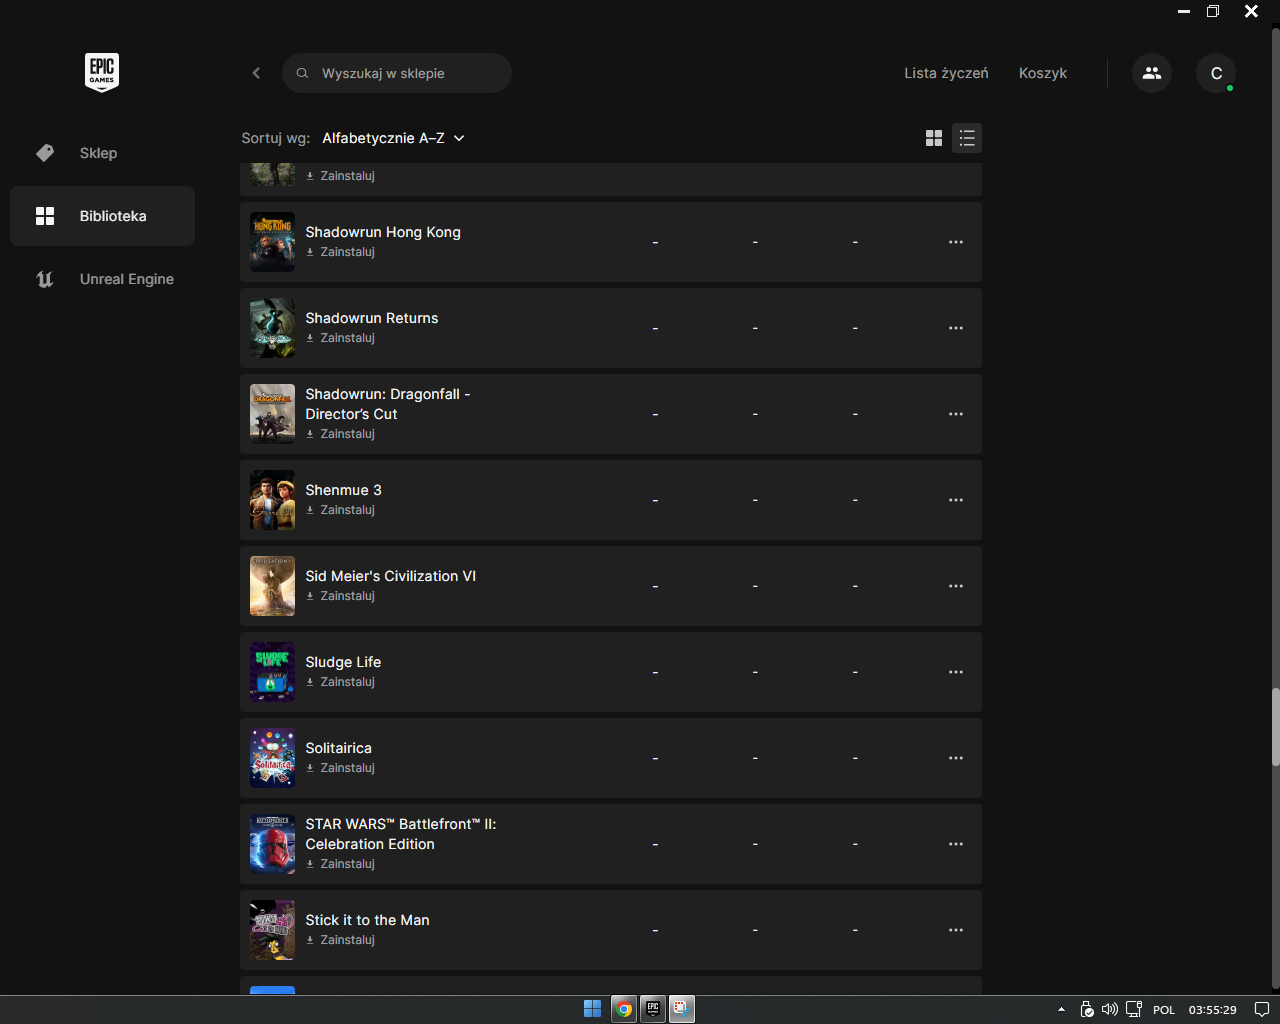Install Sludge Life via Zainstaluj
Image resolution: width=1280 pixels, height=1024 pixels.
(x=340, y=682)
